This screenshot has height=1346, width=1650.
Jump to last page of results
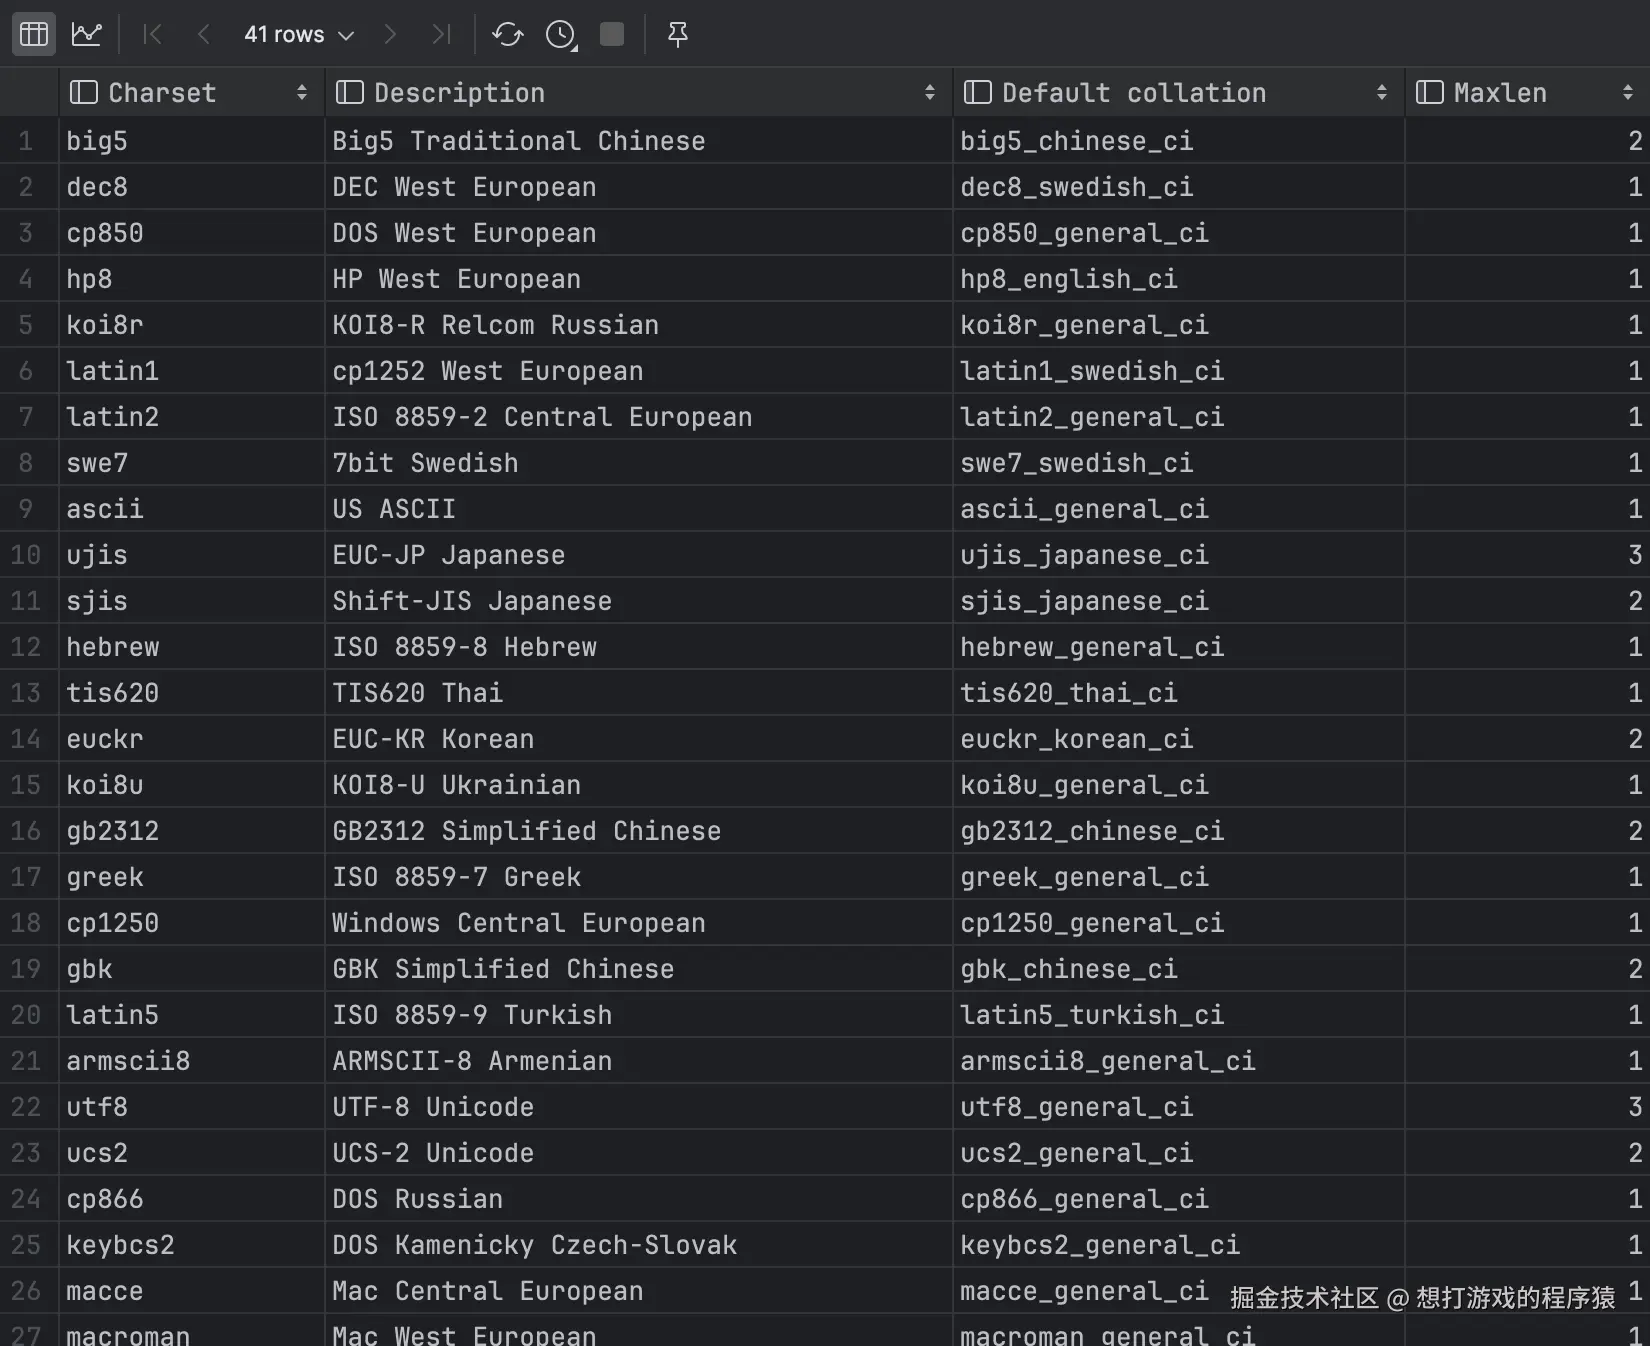point(441,34)
